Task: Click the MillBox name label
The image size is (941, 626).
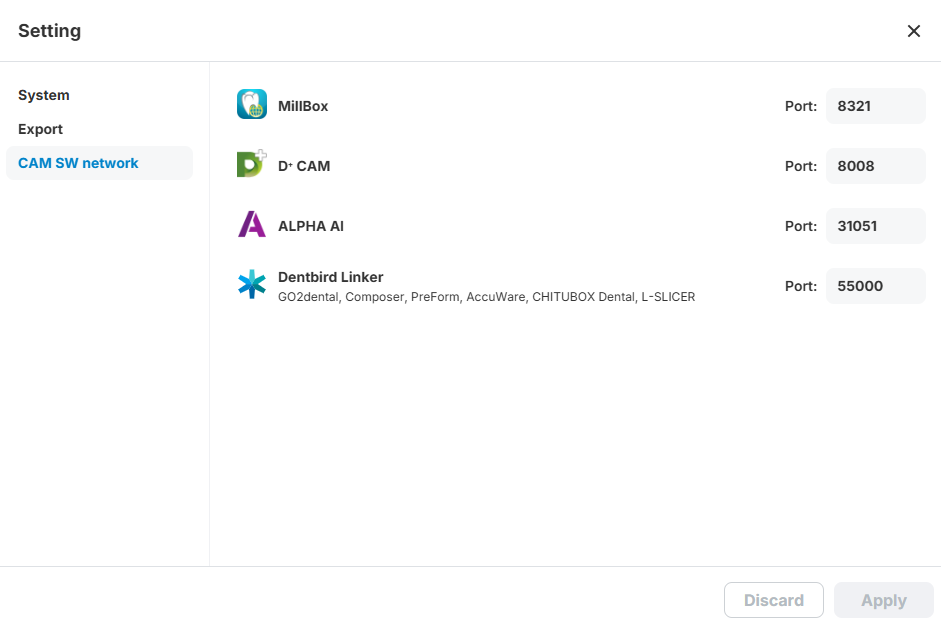Action: pos(303,106)
